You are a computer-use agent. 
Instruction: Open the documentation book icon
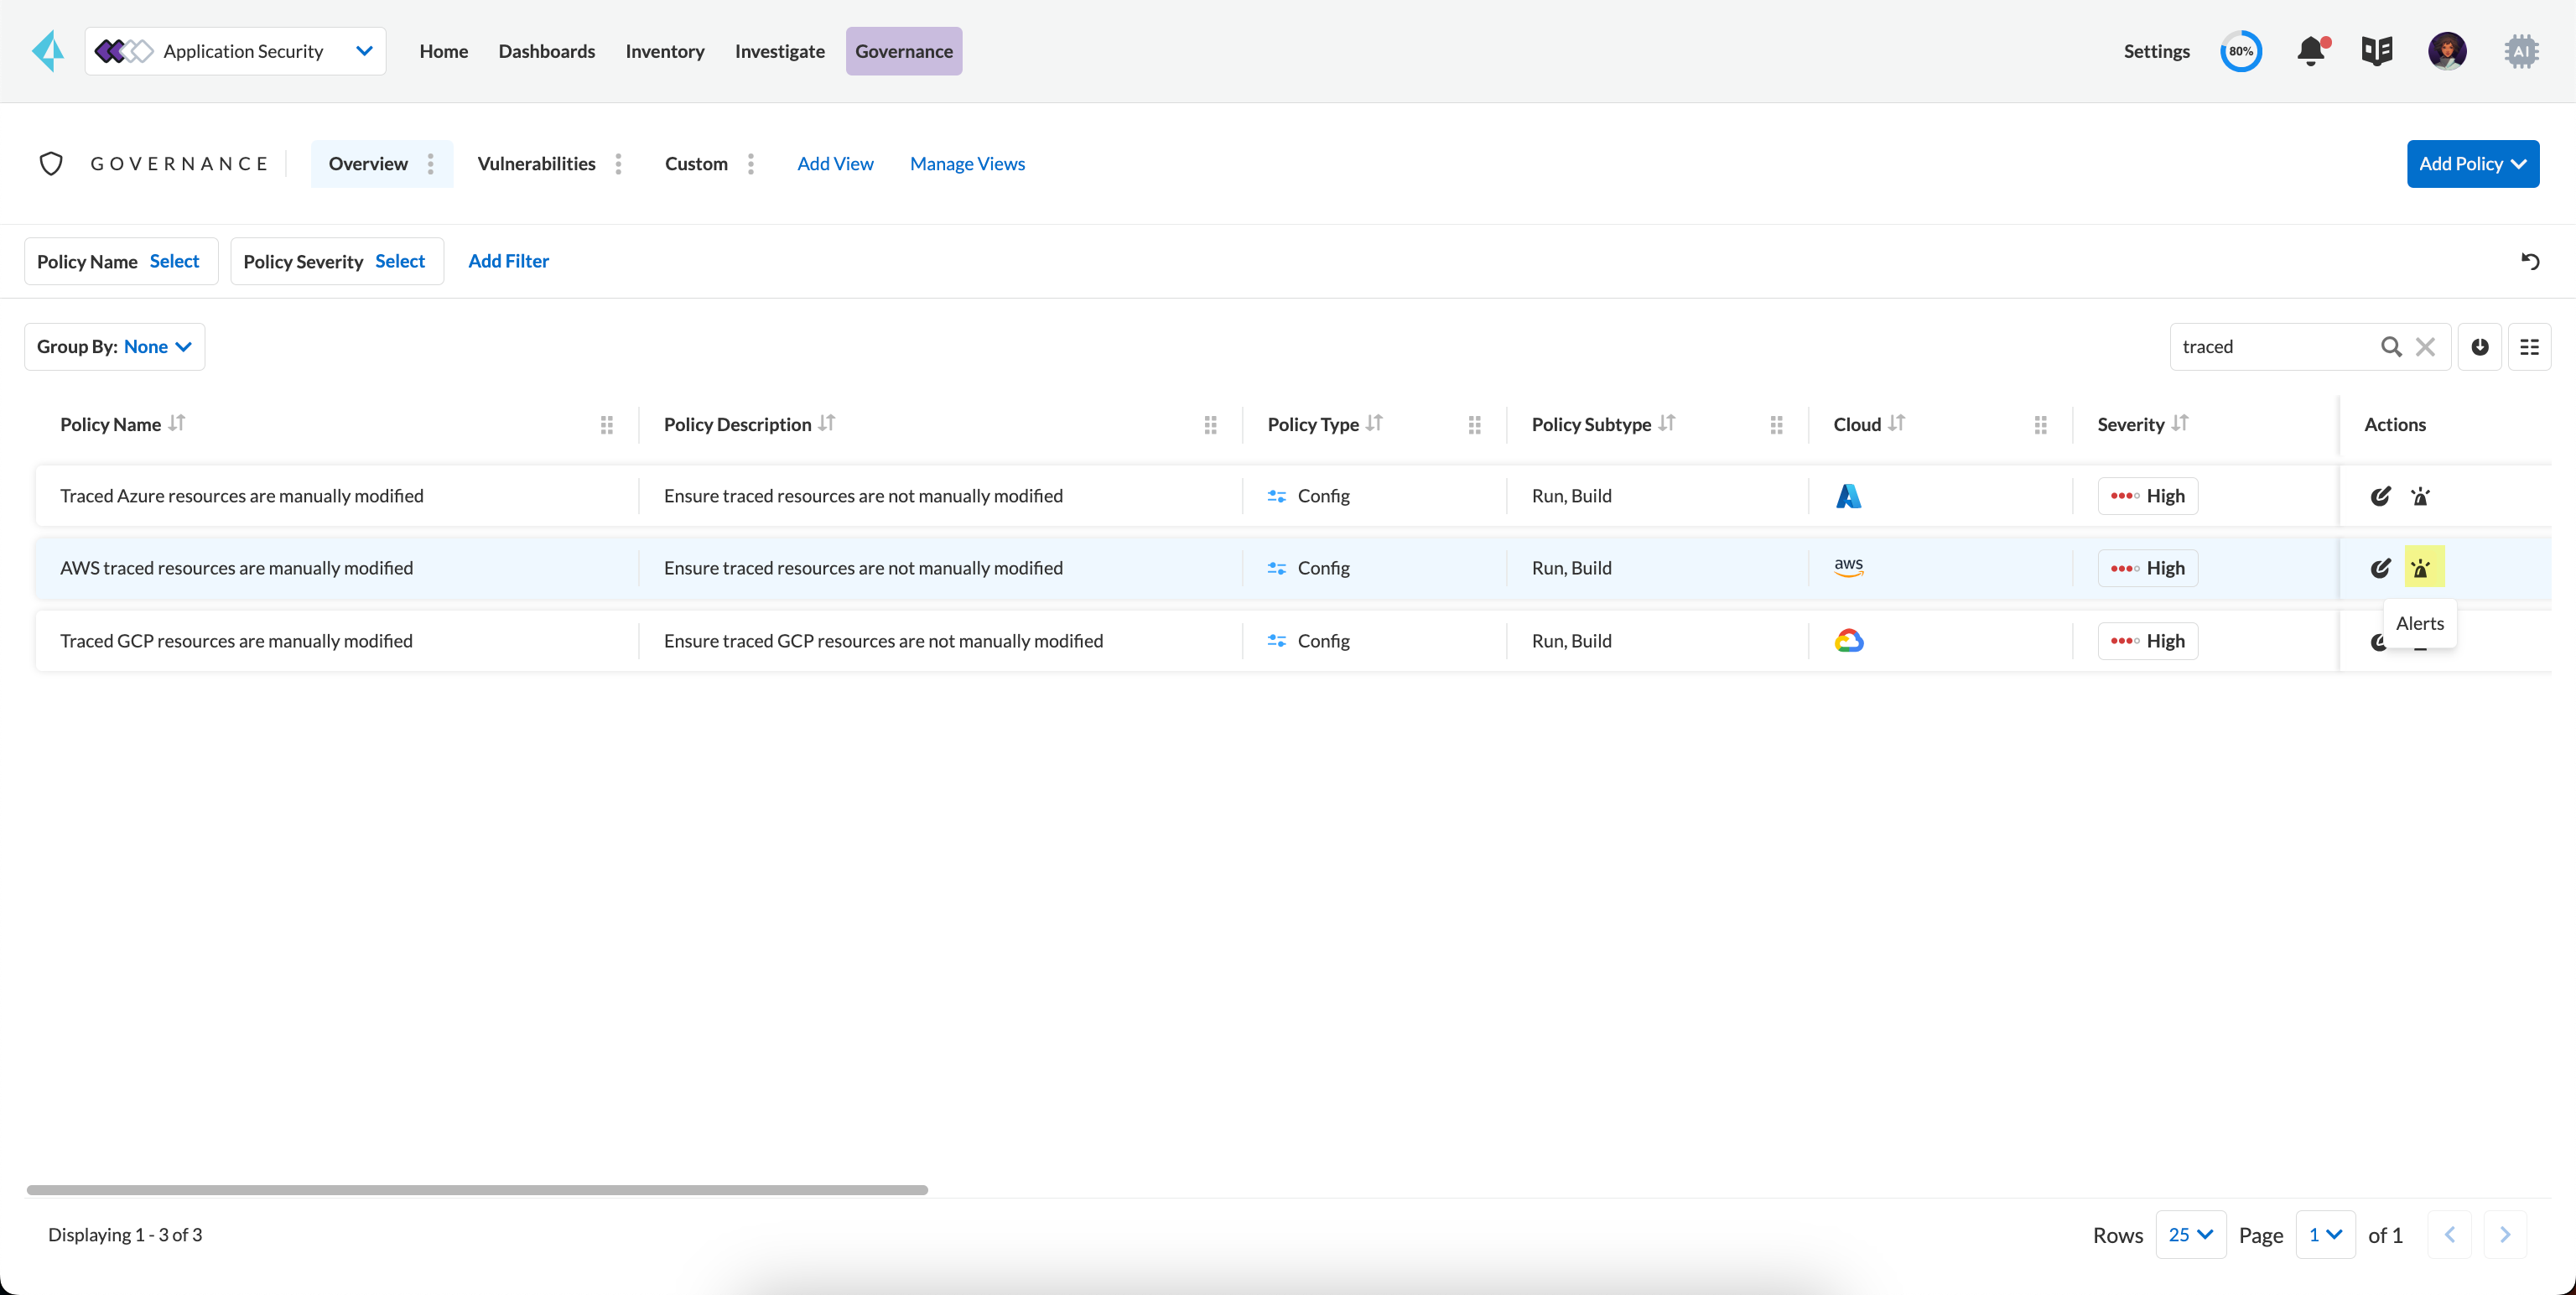[2377, 51]
